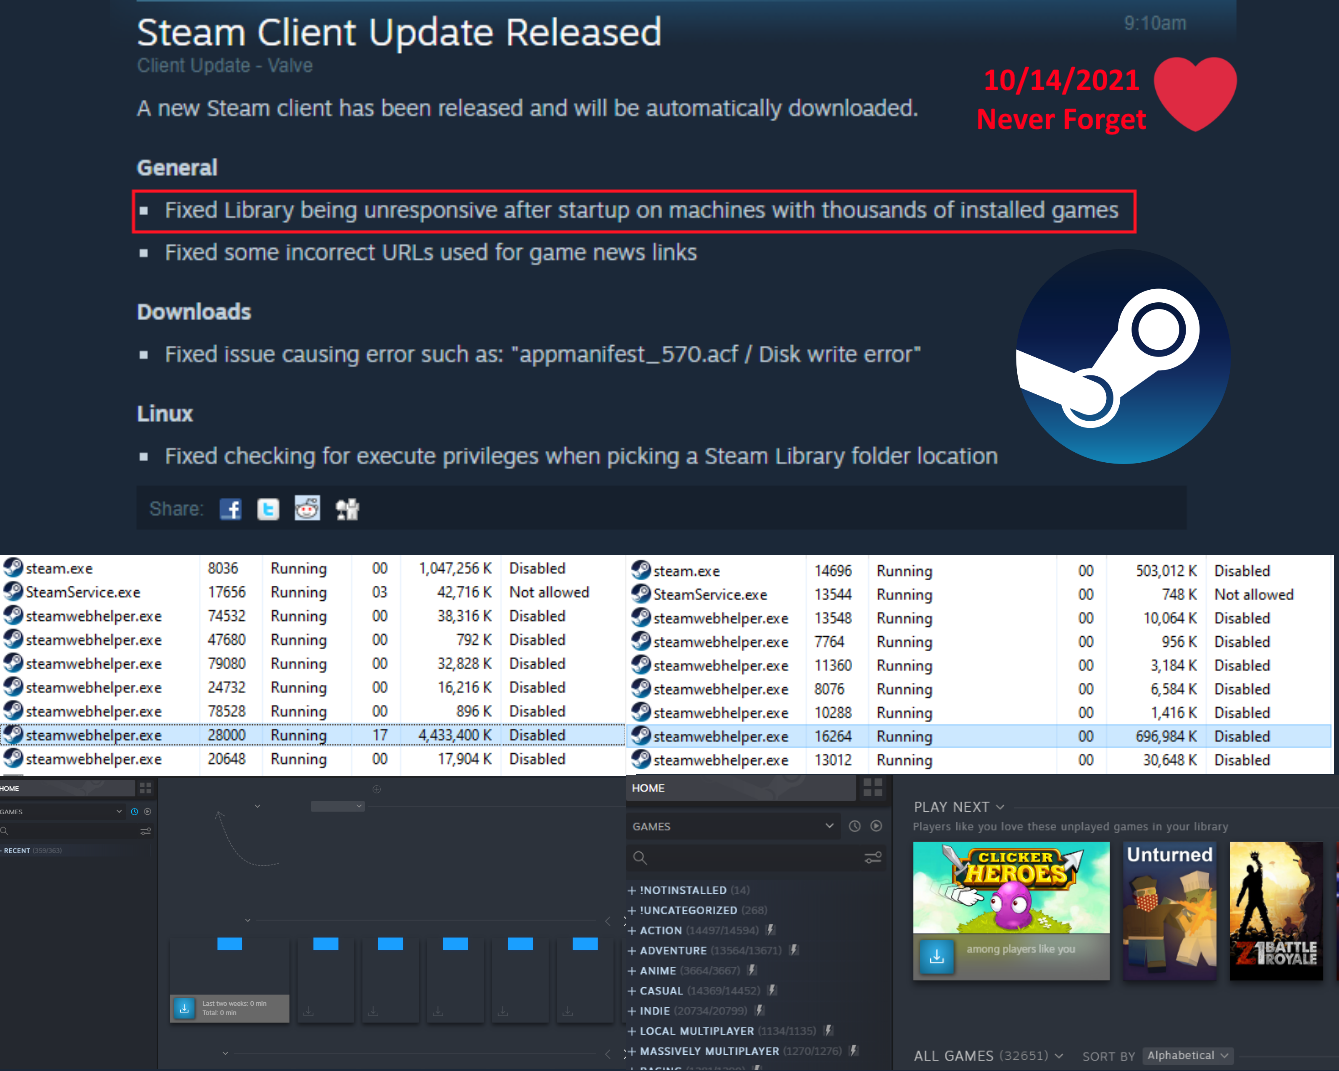Image resolution: width=1339 pixels, height=1071 pixels.
Task: Click the Steam icon beside steam.exe PID 14696
Action: [x=641, y=571]
